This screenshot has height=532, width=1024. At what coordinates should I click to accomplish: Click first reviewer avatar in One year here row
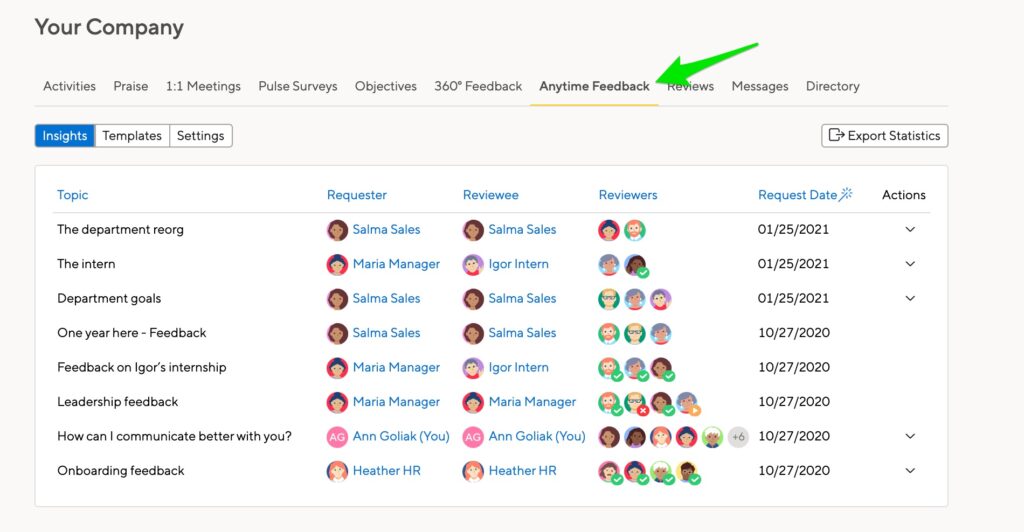click(x=609, y=334)
